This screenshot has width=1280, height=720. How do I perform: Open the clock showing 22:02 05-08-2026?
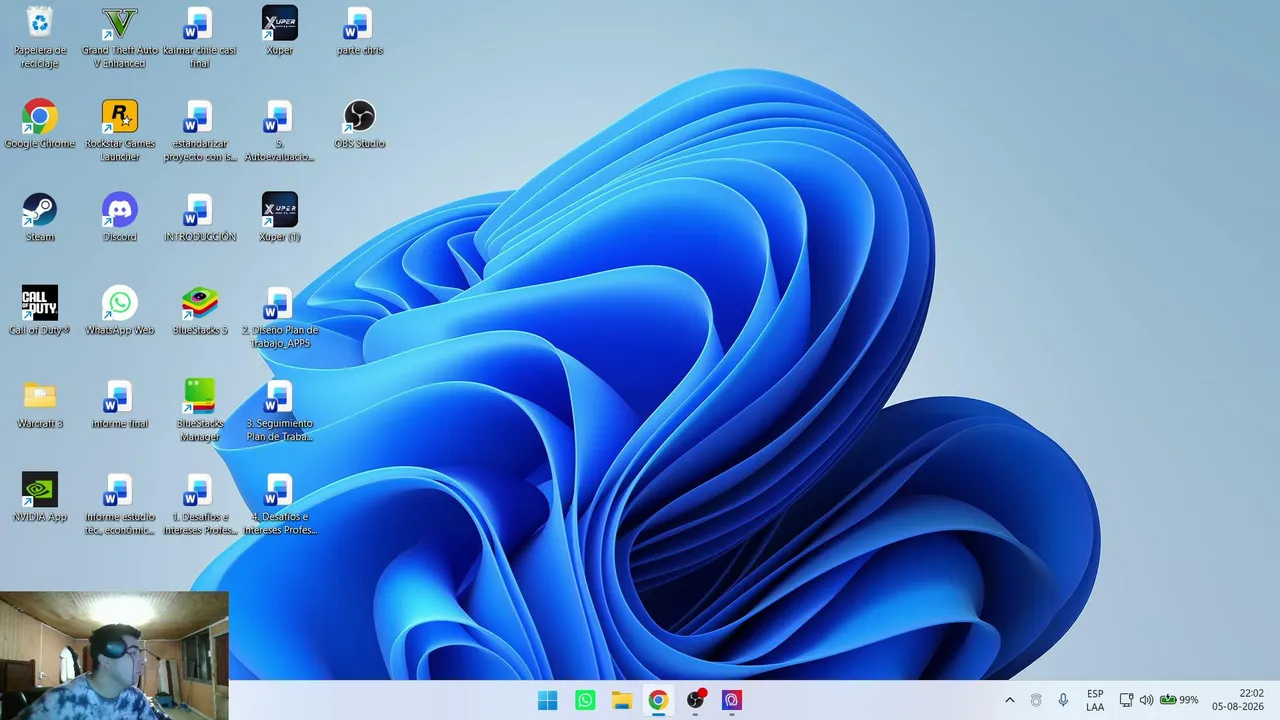[x=1238, y=700]
